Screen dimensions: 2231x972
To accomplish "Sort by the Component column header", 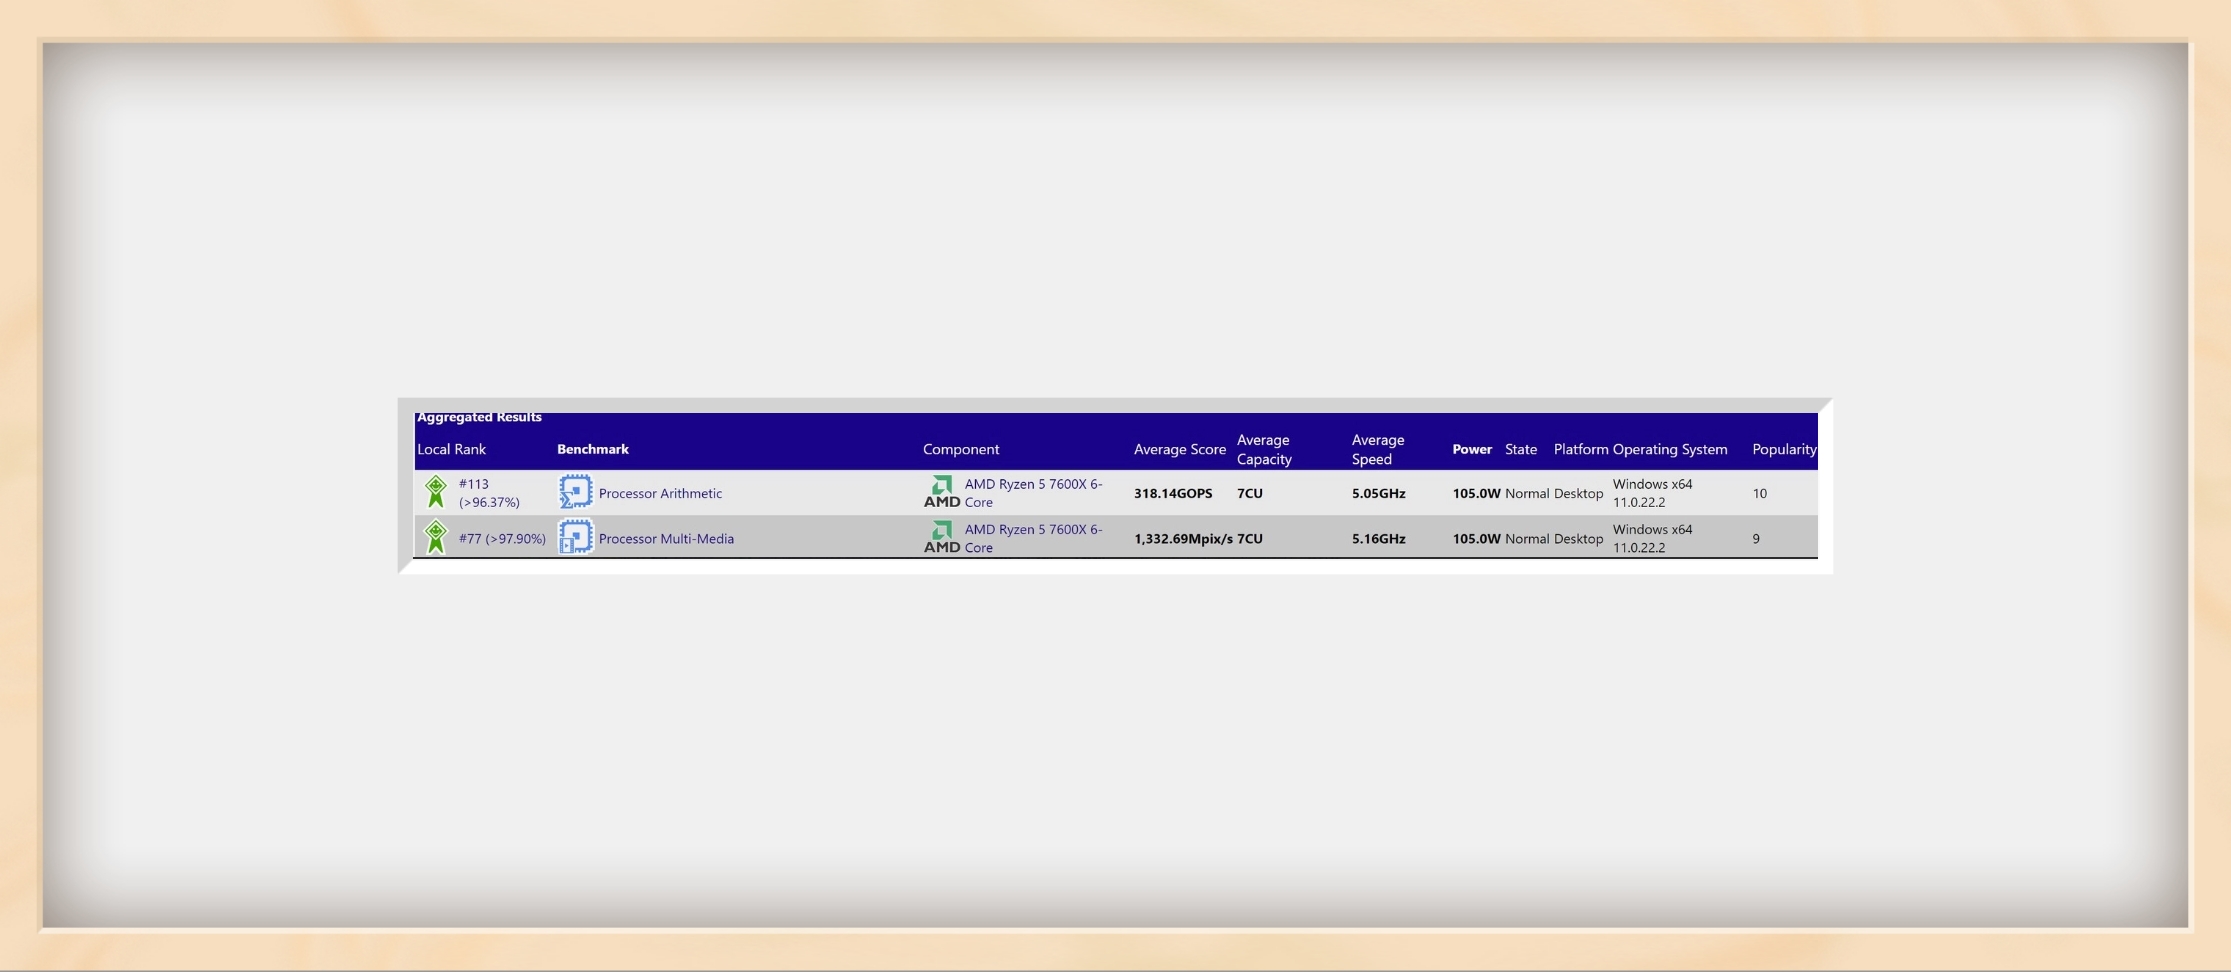I will 961,449.
